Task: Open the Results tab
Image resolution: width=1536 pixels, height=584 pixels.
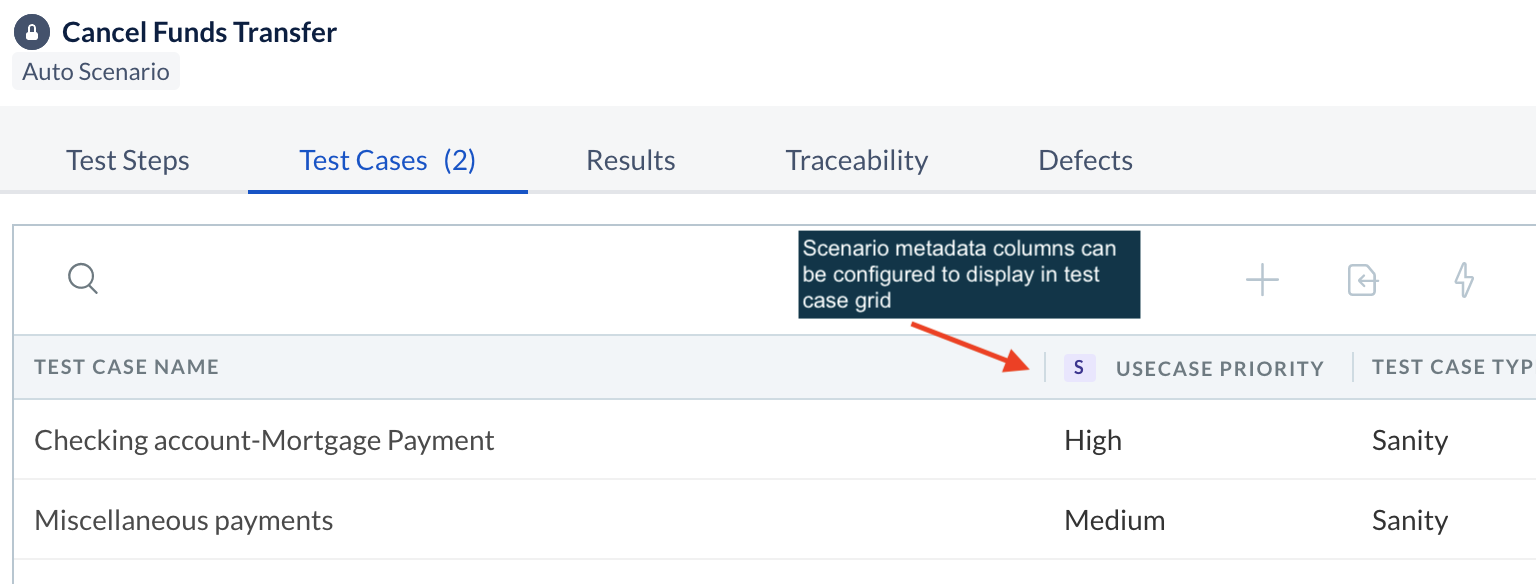Action: pyautogui.click(x=630, y=161)
